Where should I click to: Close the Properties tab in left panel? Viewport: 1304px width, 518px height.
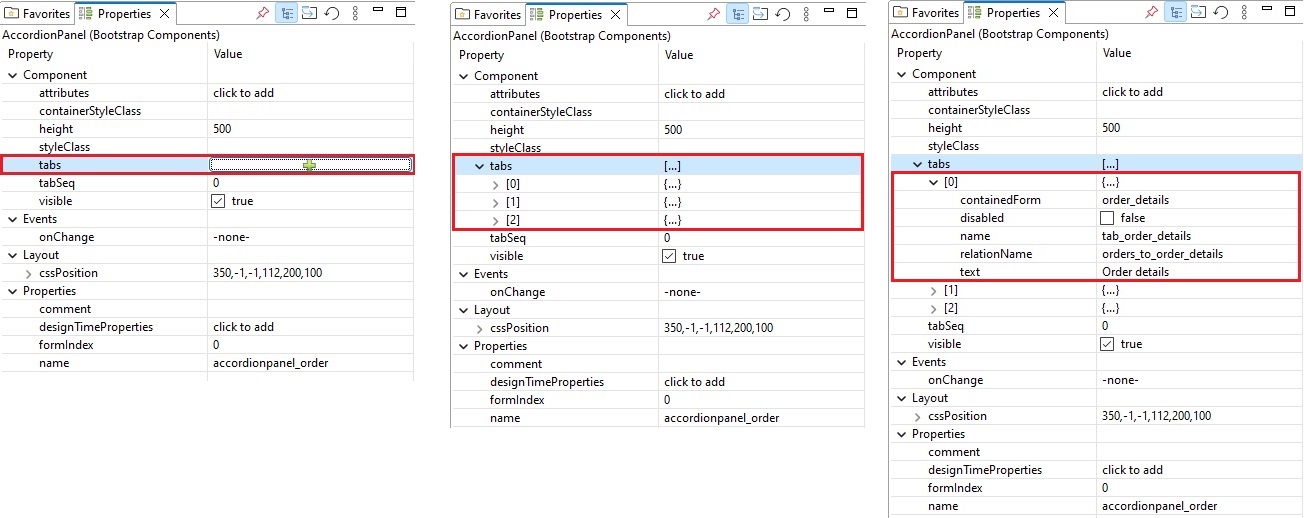[165, 14]
